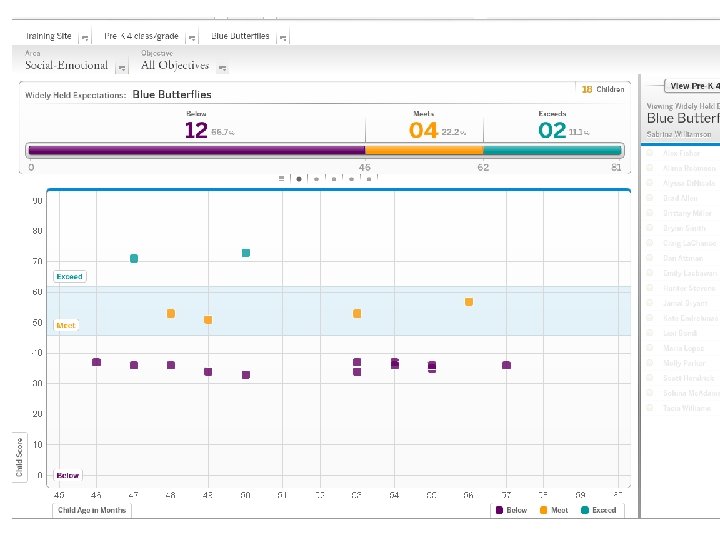Toggle the circle next to Molly Parker
The image size is (720, 540).
(650, 363)
